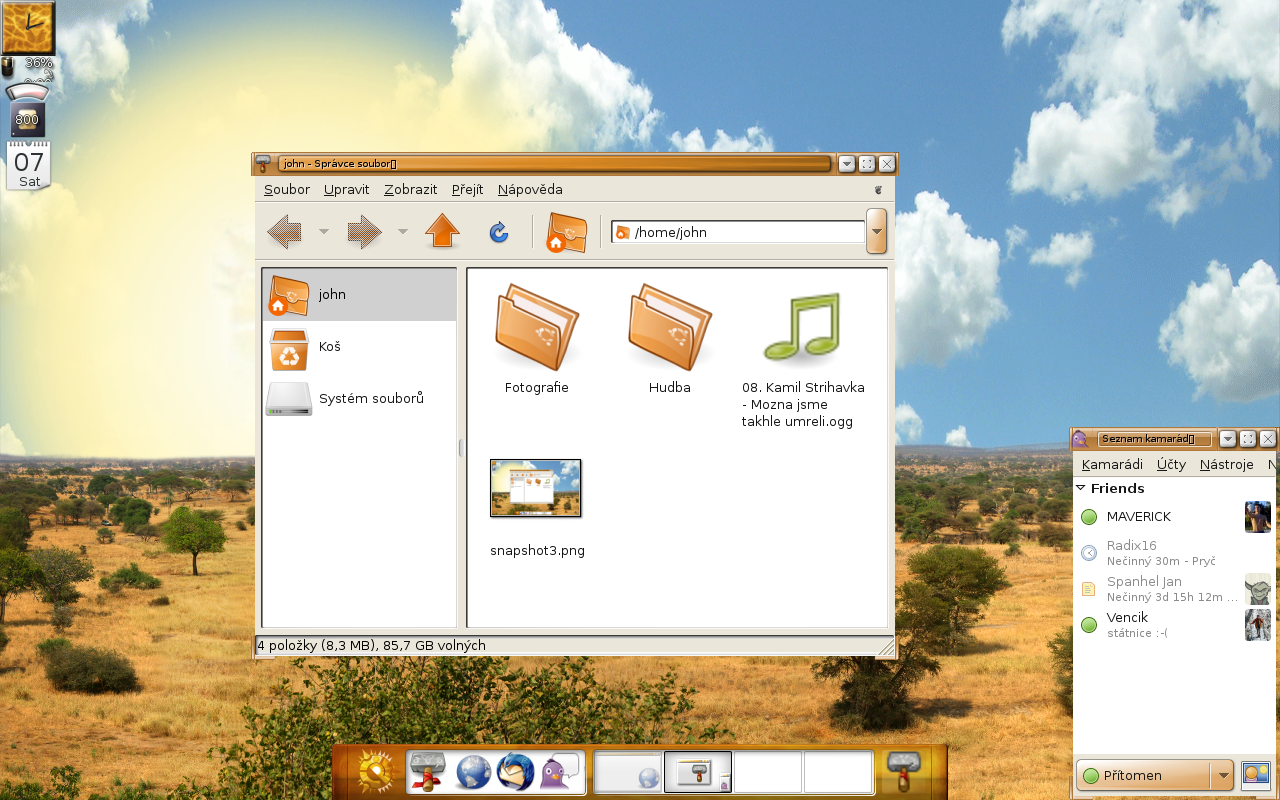
Task: Select buddy Spanhel Jan
Action: (1175, 588)
